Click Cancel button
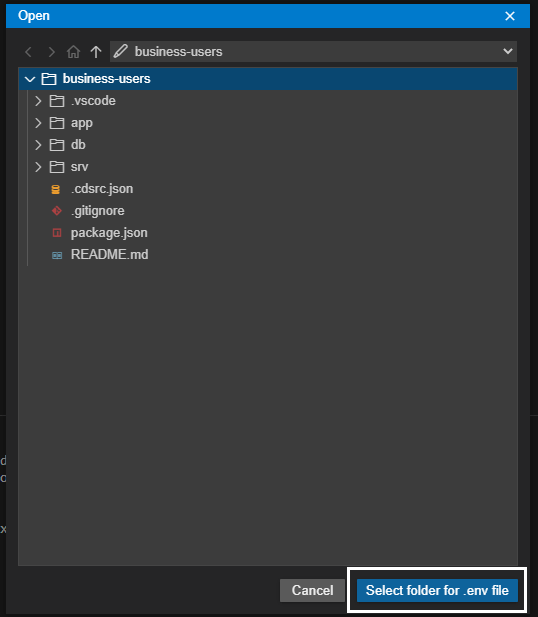Screen dimensions: 538x617 coord(312,590)
